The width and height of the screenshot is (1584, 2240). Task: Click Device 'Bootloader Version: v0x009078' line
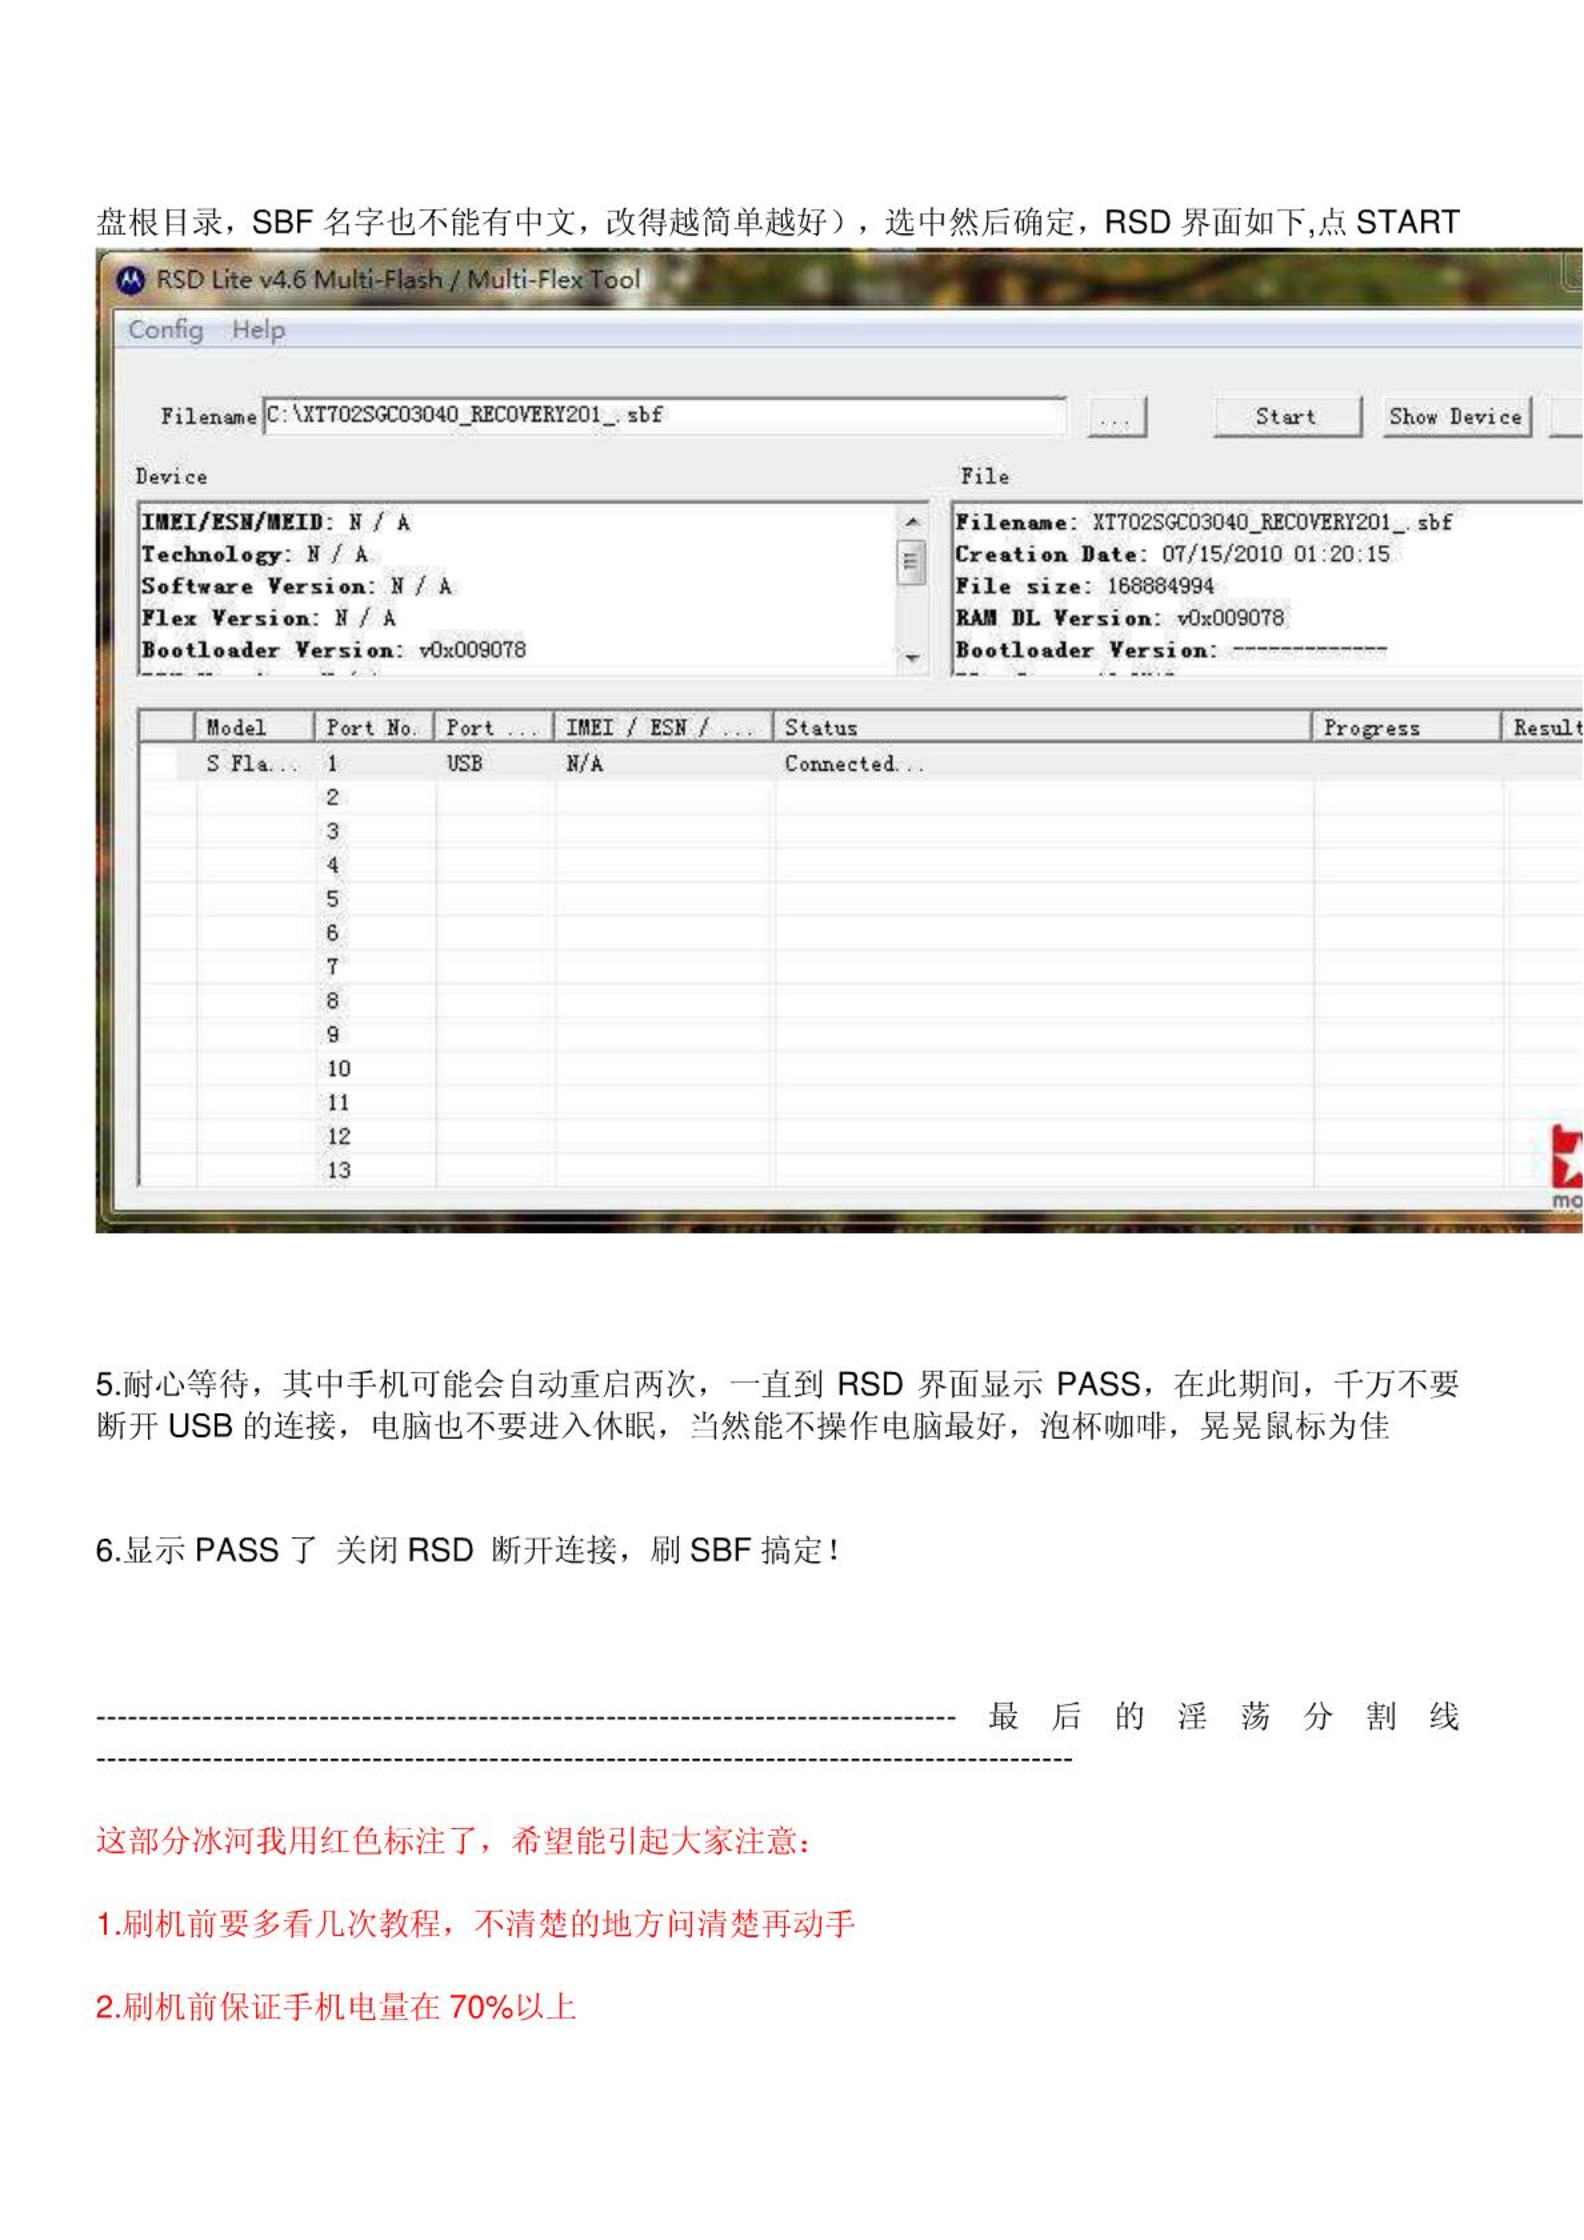tap(333, 650)
